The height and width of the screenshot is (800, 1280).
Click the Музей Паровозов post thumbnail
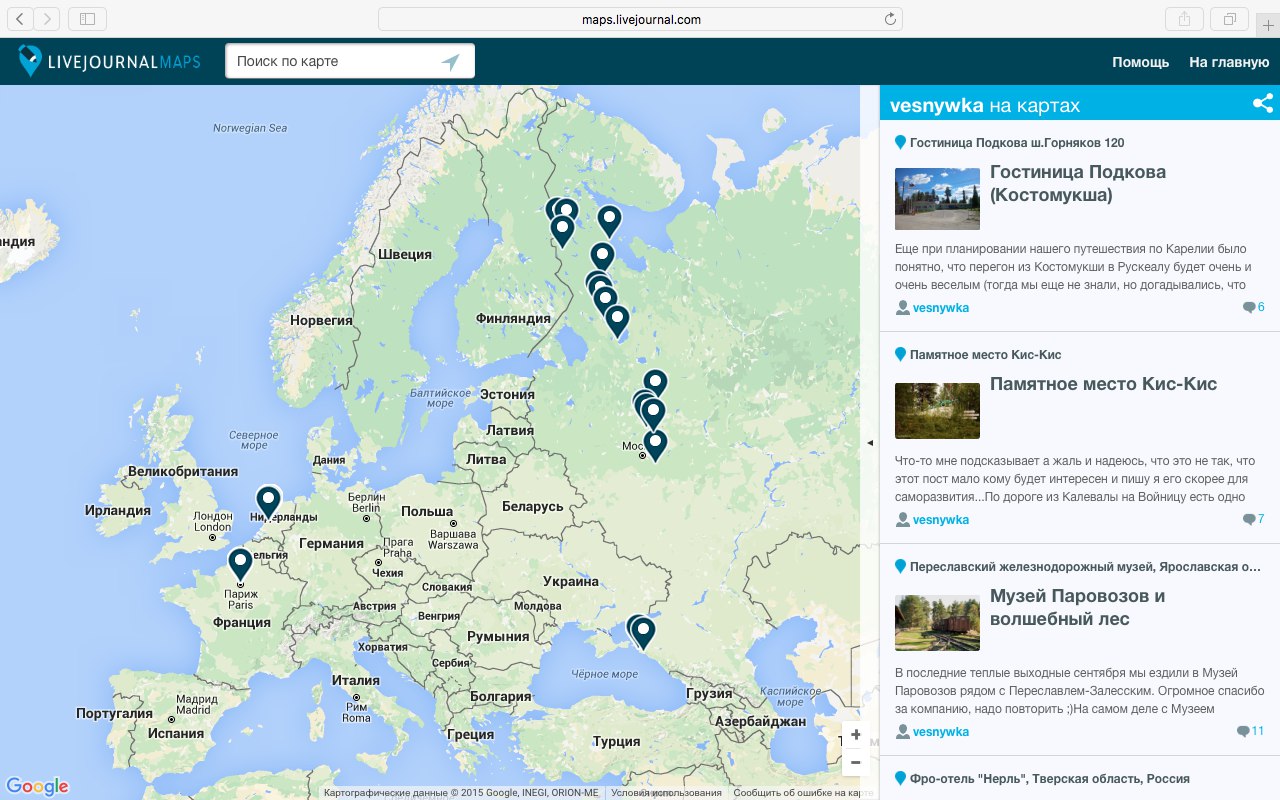point(937,623)
